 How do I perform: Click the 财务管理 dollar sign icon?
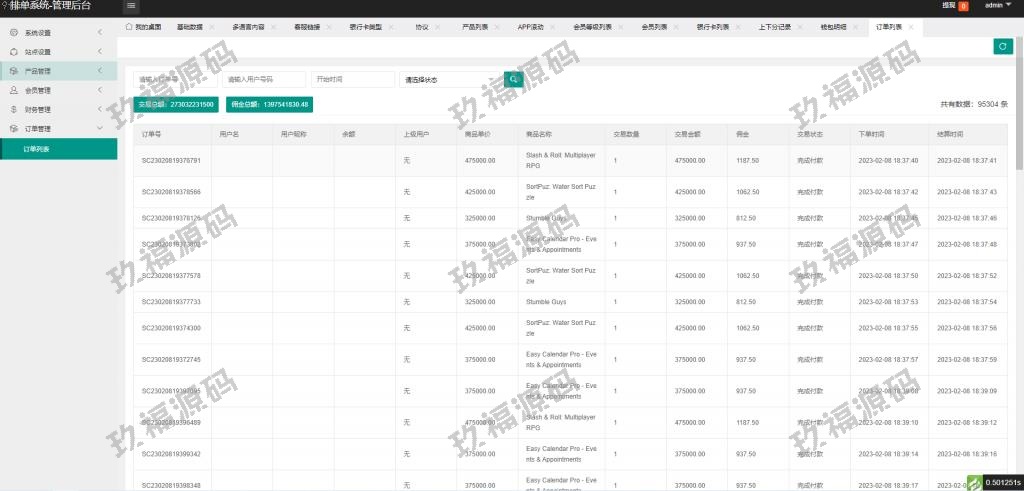(x=13, y=110)
